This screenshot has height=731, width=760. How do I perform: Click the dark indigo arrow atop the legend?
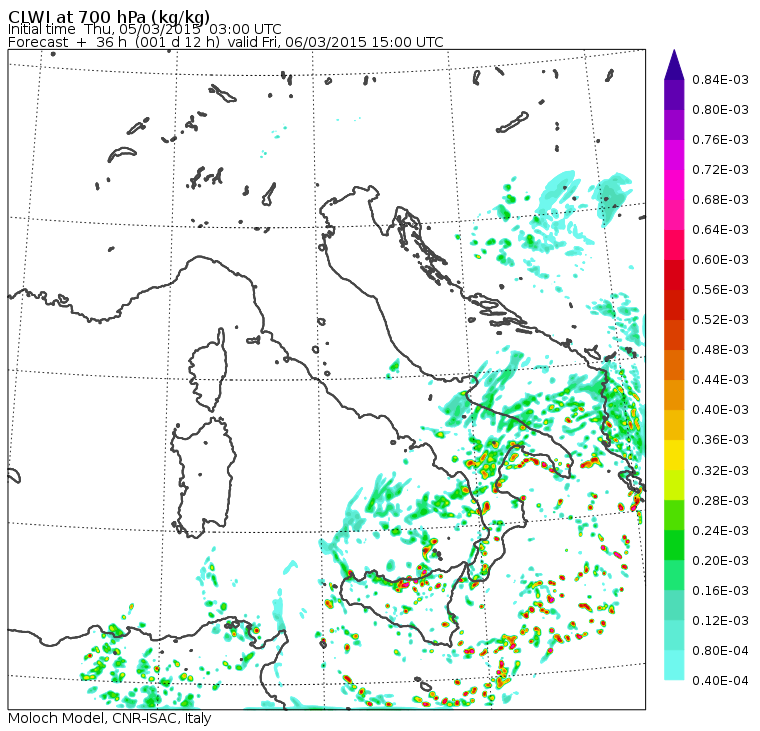tap(674, 64)
